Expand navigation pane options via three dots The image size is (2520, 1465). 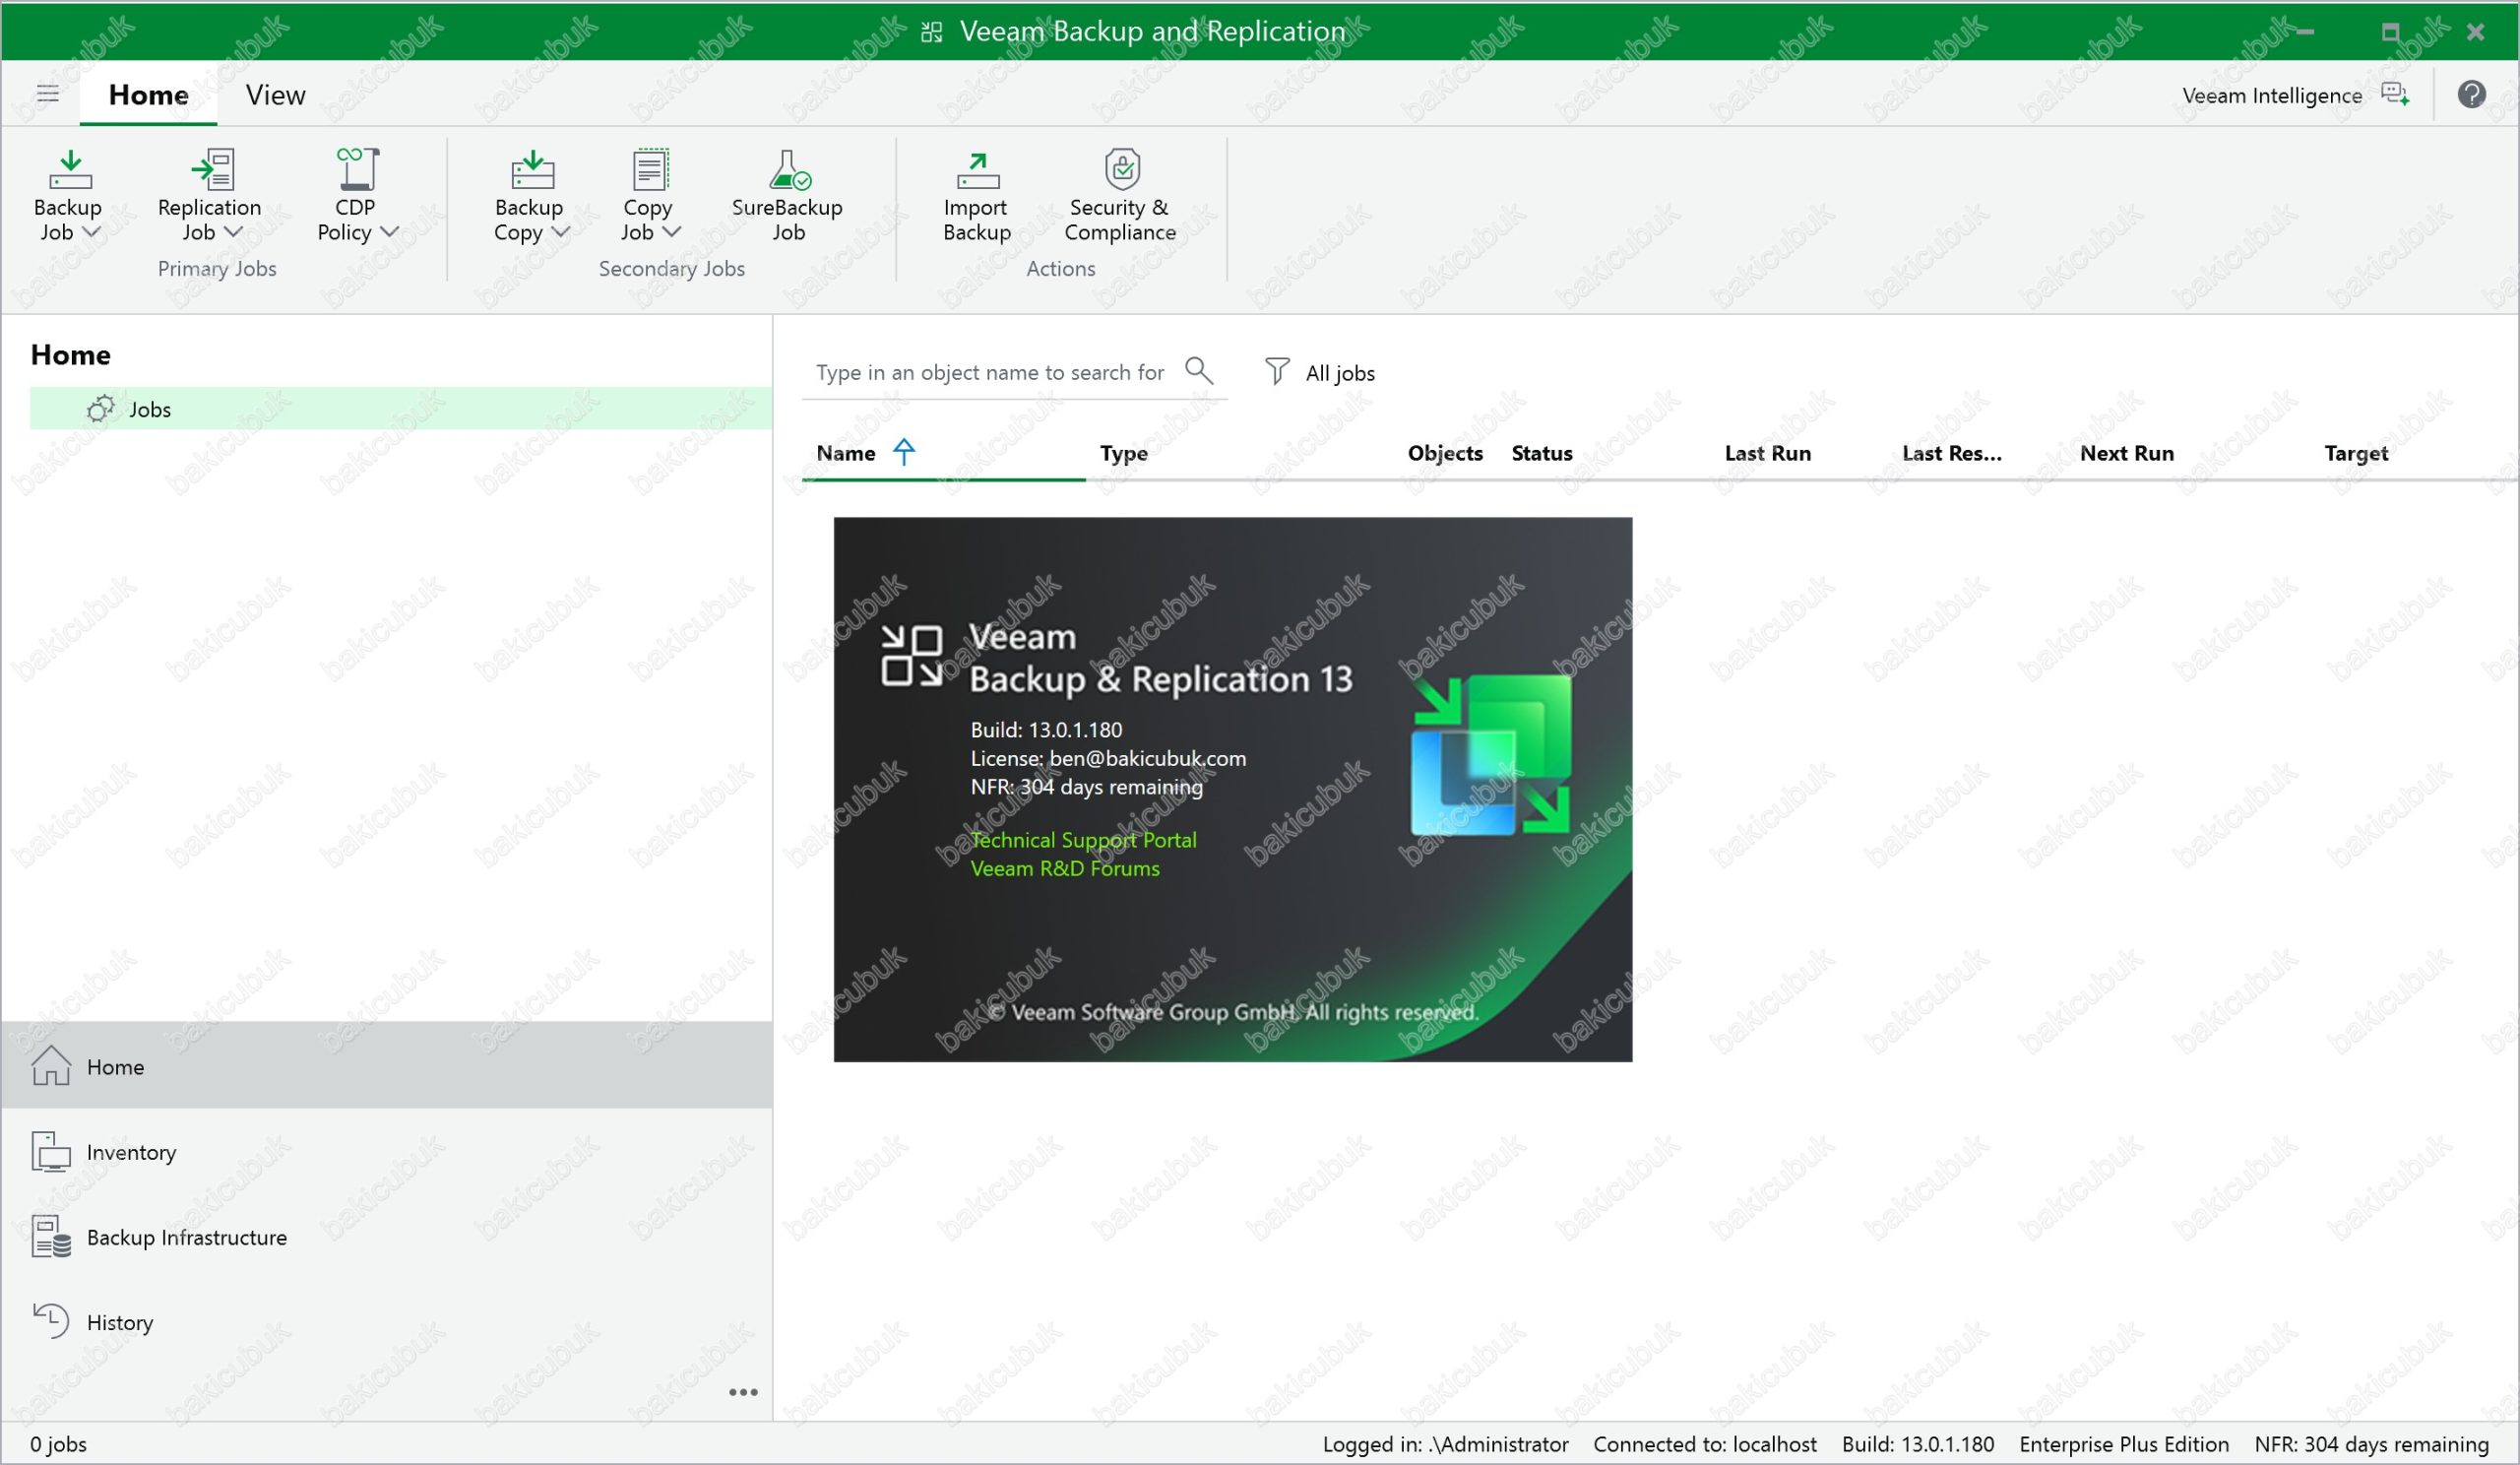tap(743, 1392)
